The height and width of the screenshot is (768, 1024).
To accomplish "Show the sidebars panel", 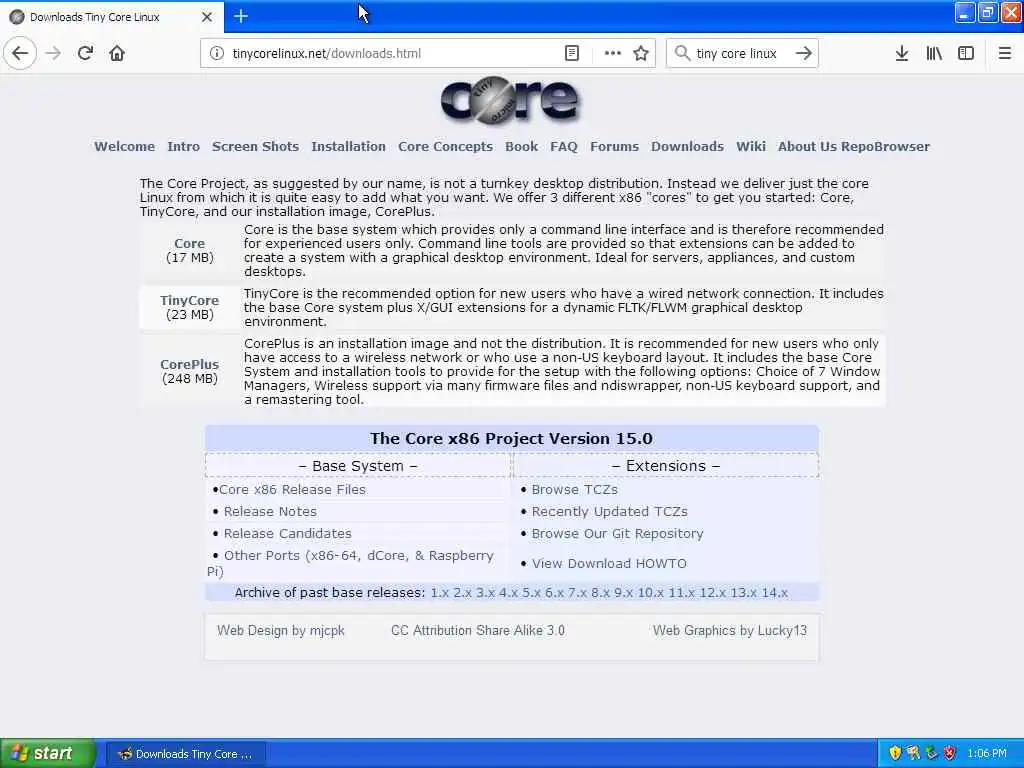I will 966,54.
